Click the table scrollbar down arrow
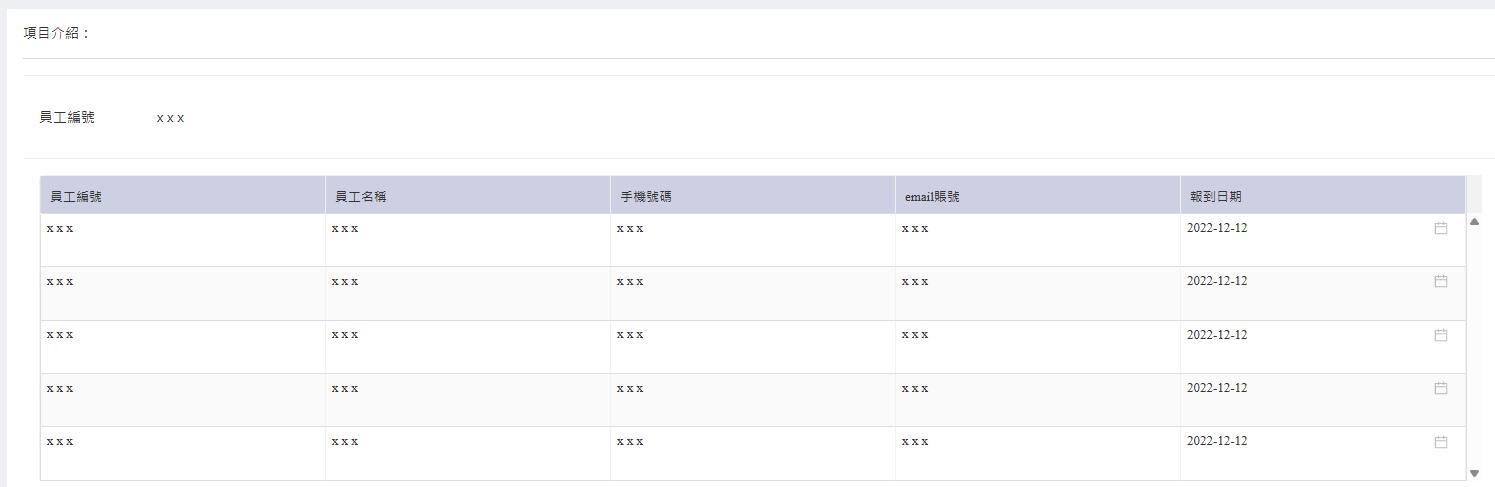Image resolution: width=1495 pixels, height=487 pixels. (1474, 473)
